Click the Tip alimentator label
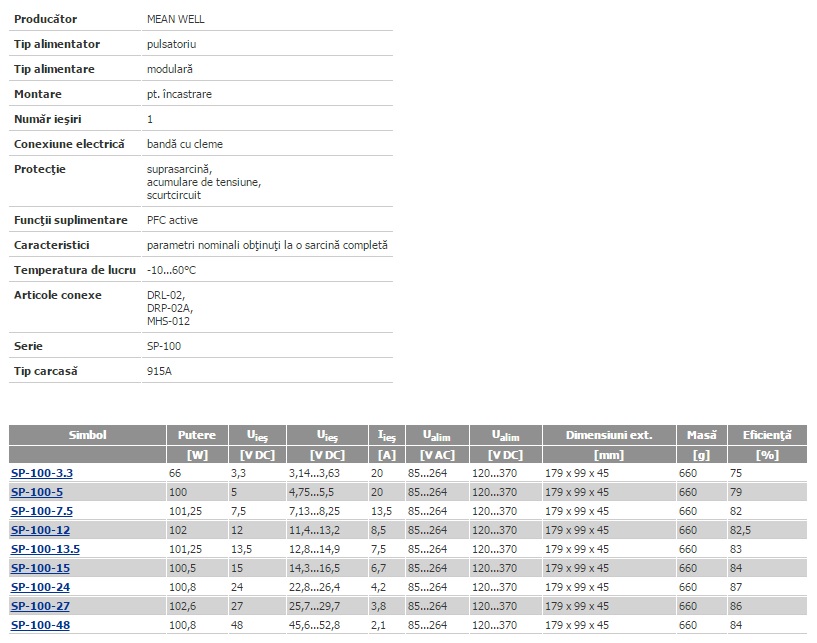Viewport: 817px width, 643px height. (x=57, y=44)
